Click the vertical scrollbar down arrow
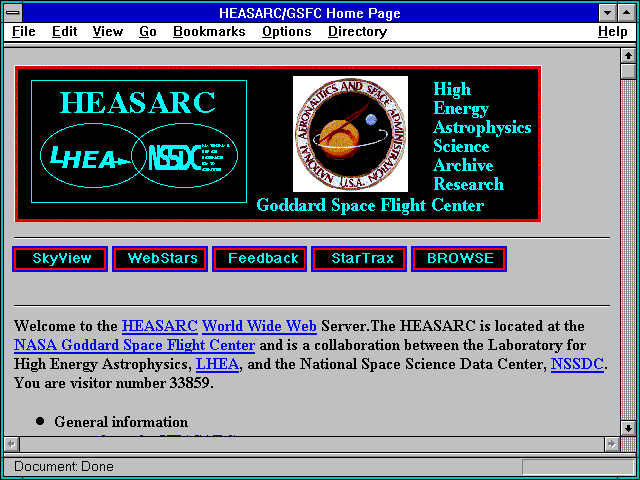The image size is (640, 480). 628,428
